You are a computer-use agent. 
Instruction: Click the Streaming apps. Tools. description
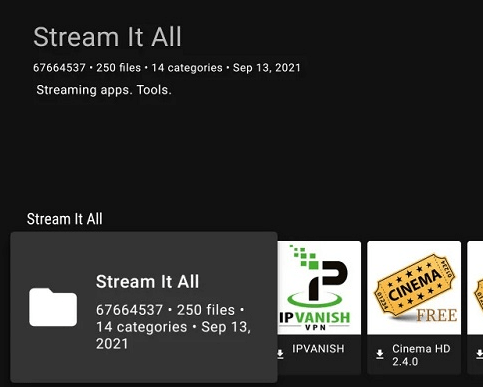pyautogui.click(x=104, y=90)
